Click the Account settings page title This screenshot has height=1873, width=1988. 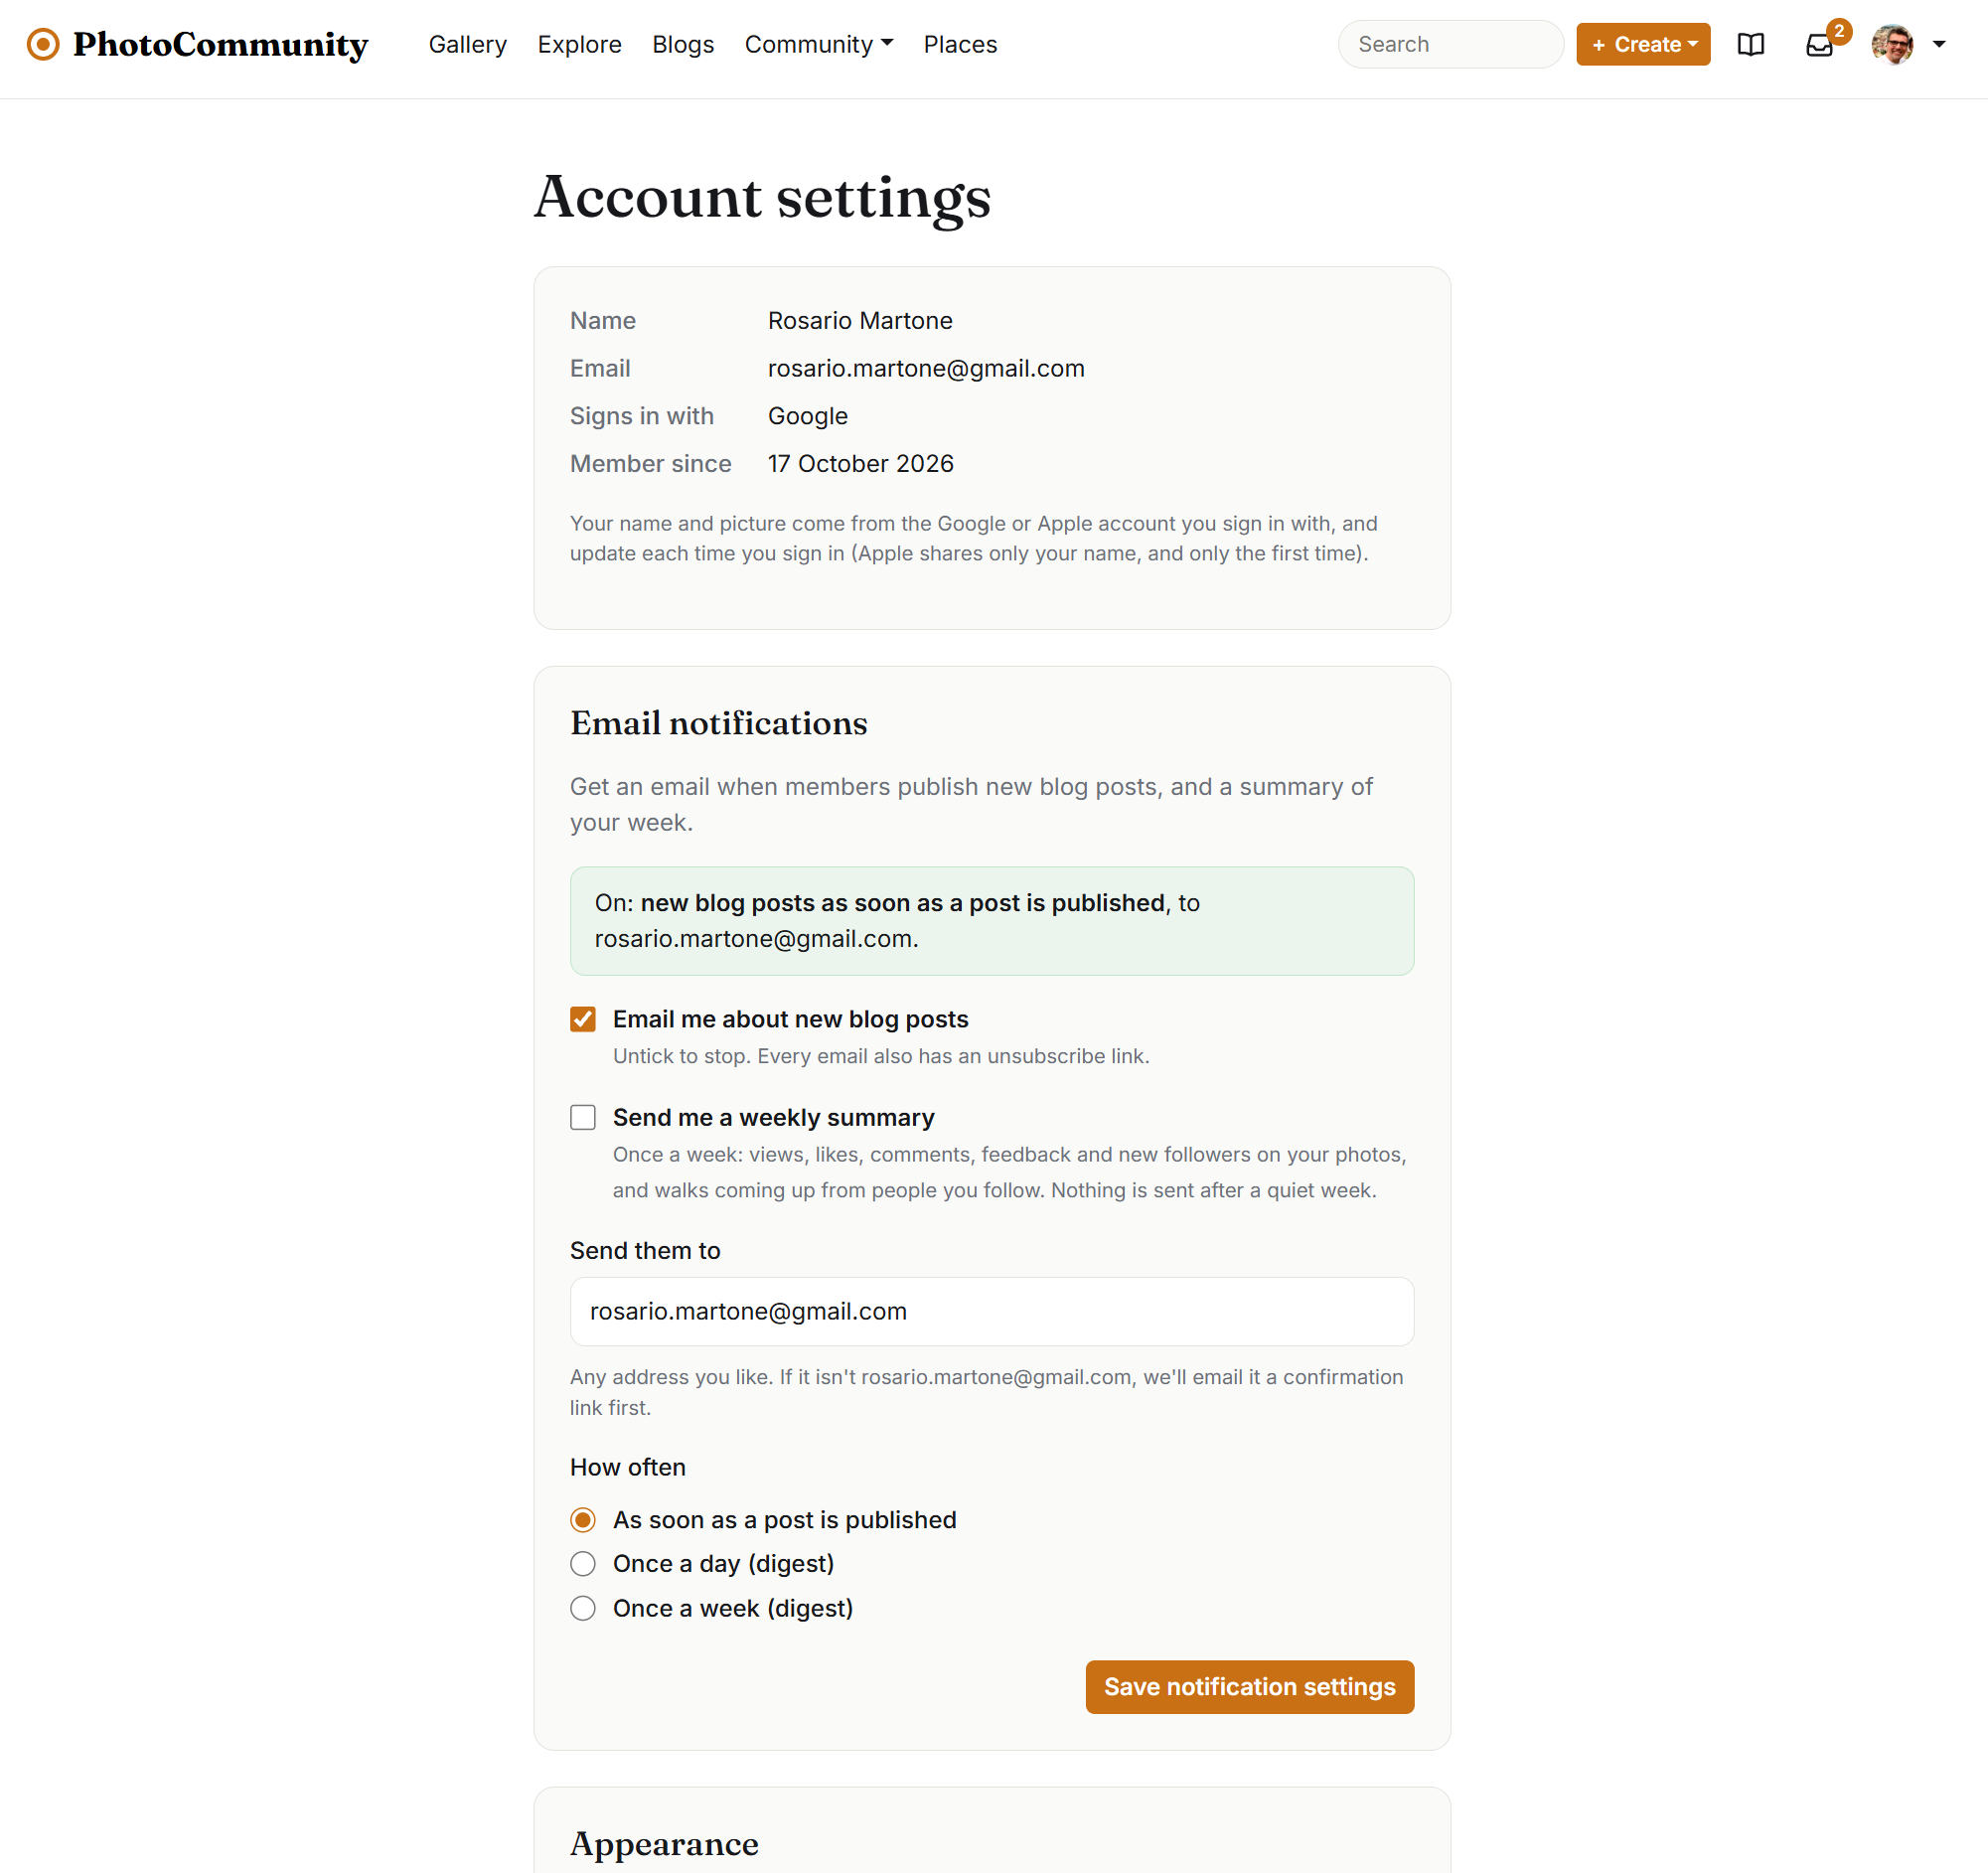pyautogui.click(x=762, y=197)
